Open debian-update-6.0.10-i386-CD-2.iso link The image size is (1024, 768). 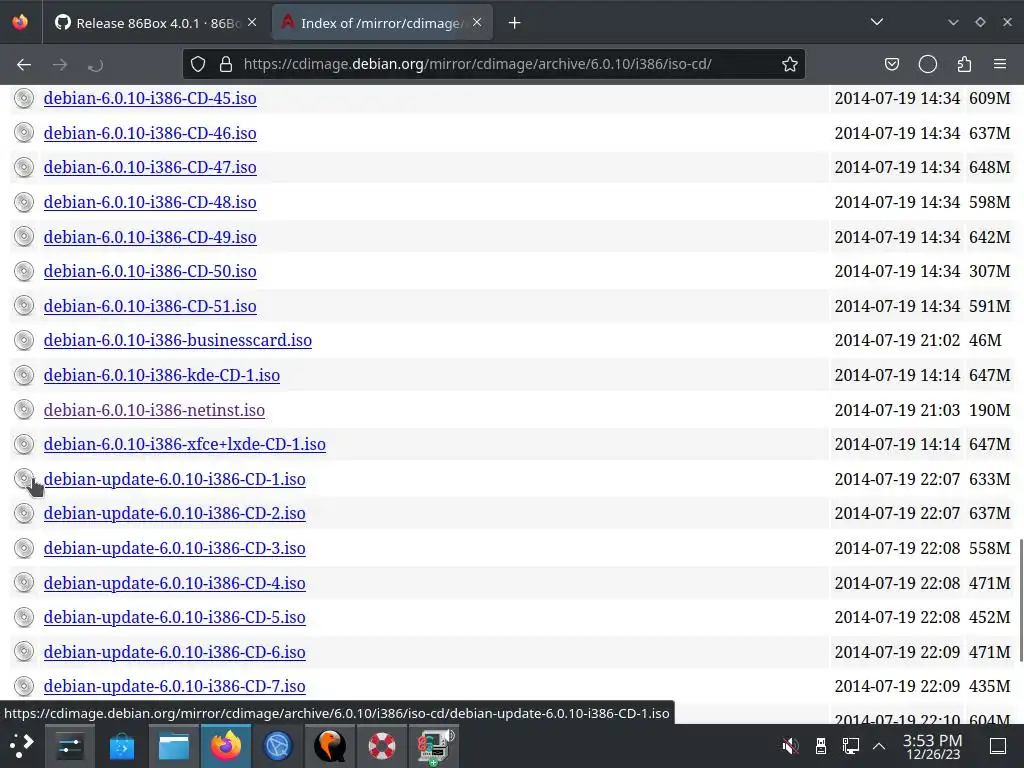(x=174, y=514)
